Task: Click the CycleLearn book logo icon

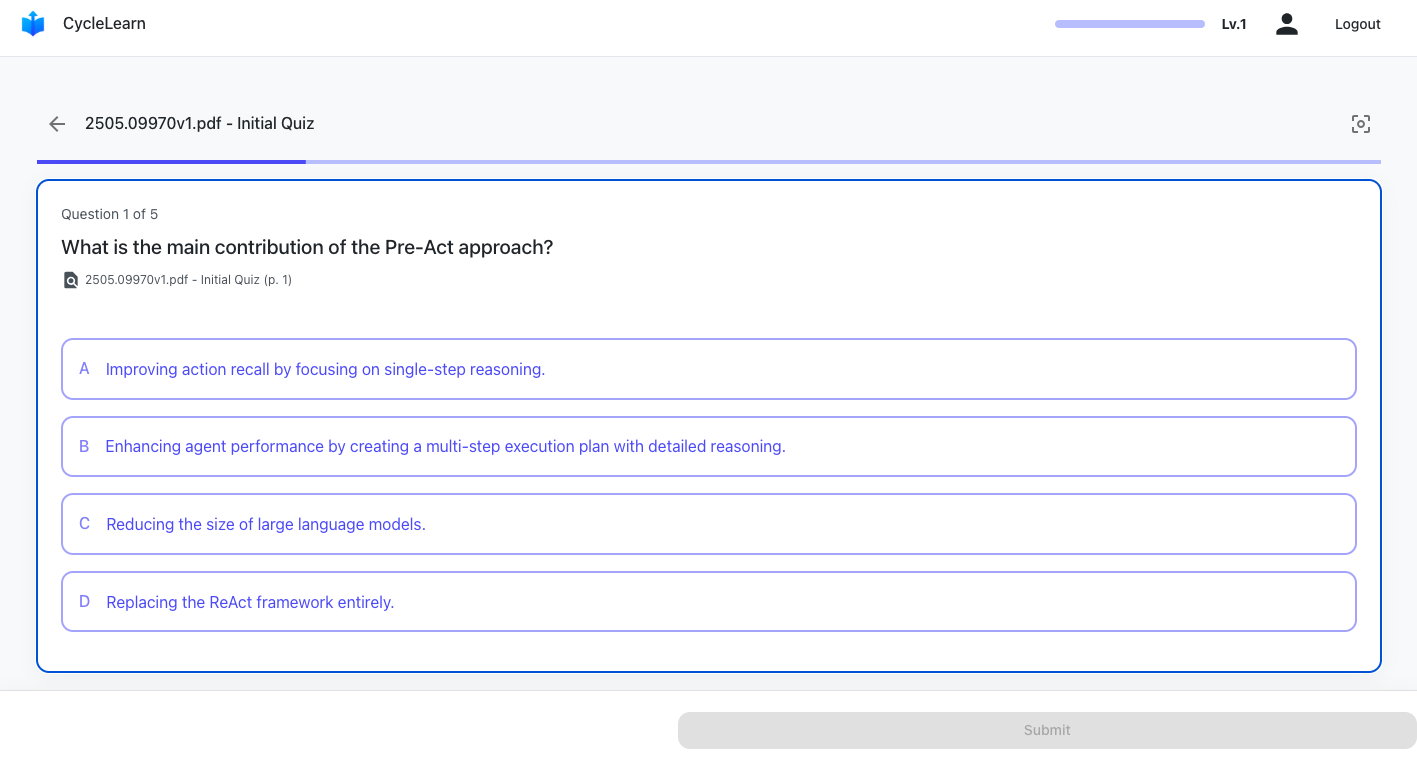Action: tap(33, 24)
